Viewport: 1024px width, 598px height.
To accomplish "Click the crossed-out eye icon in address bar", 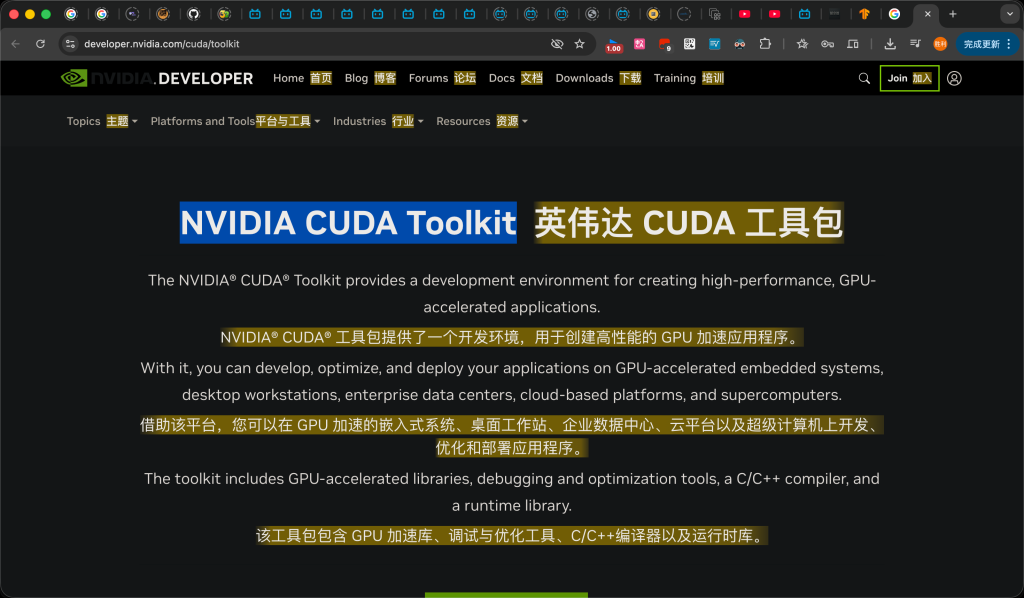I will [557, 44].
